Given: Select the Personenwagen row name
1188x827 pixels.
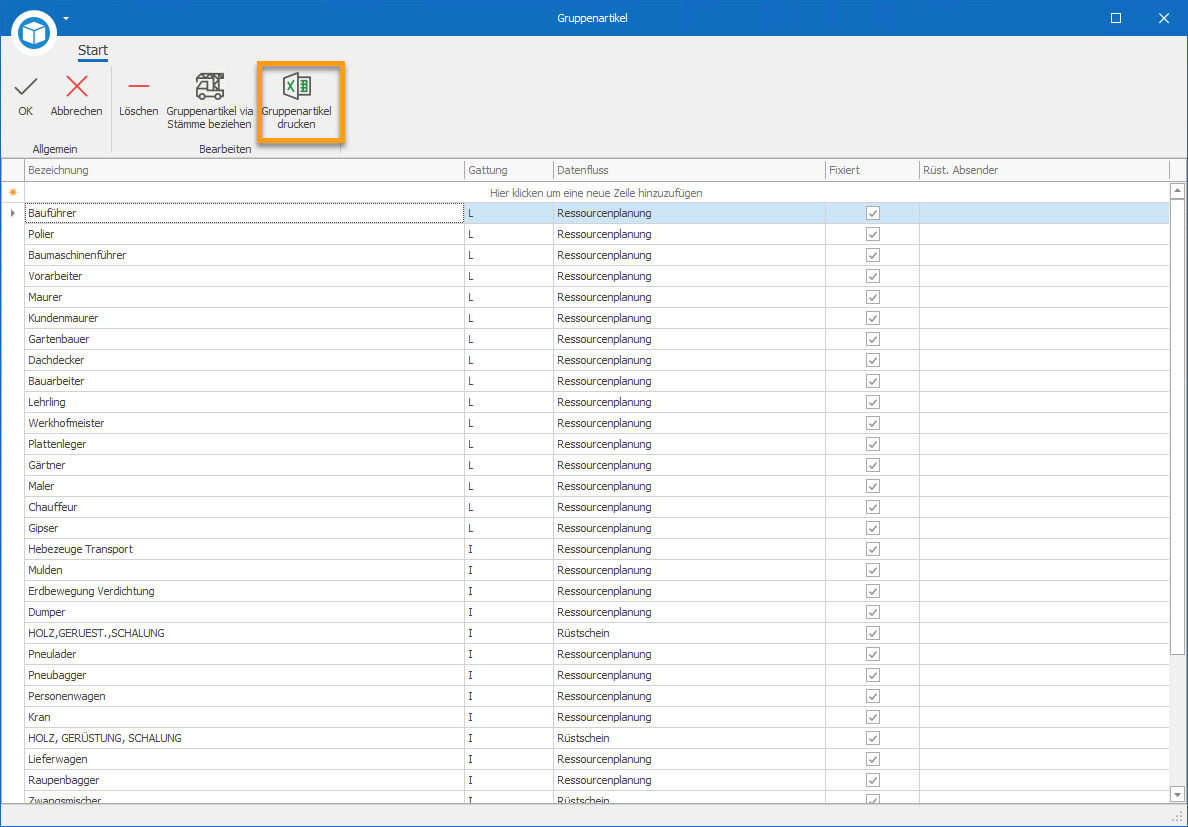Looking at the screenshot, I should [x=67, y=696].
